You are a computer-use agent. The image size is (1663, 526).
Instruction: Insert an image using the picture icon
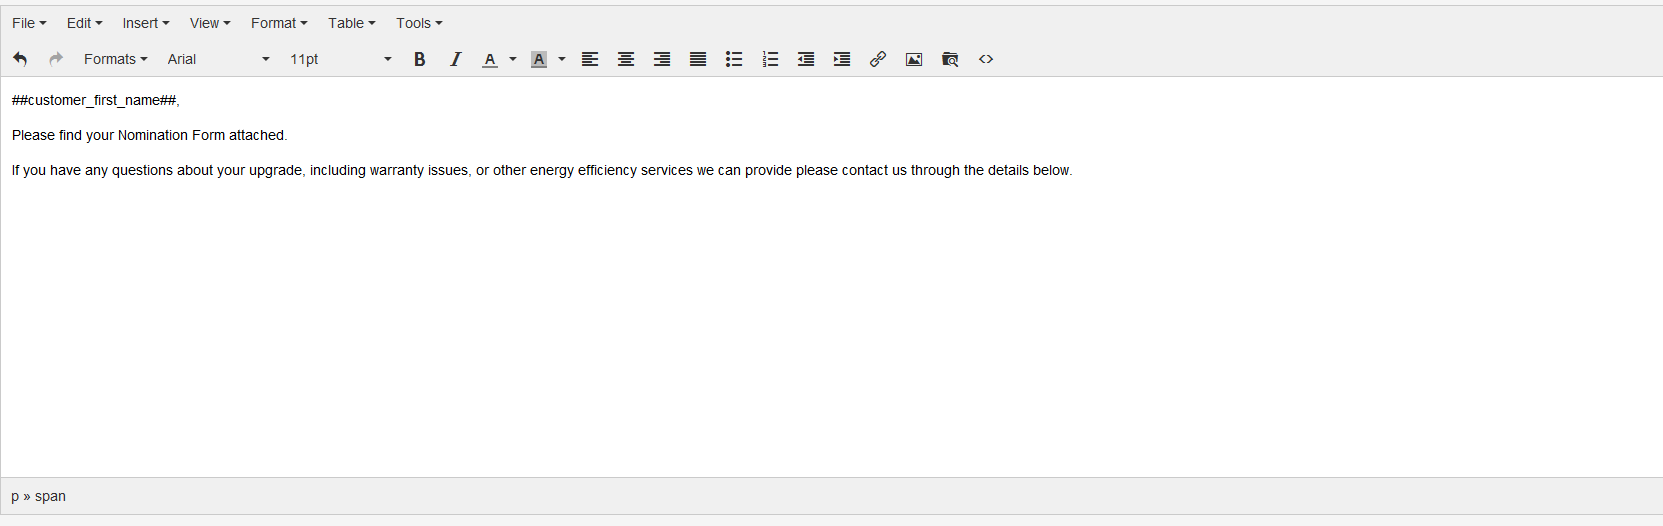(x=914, y=59)
